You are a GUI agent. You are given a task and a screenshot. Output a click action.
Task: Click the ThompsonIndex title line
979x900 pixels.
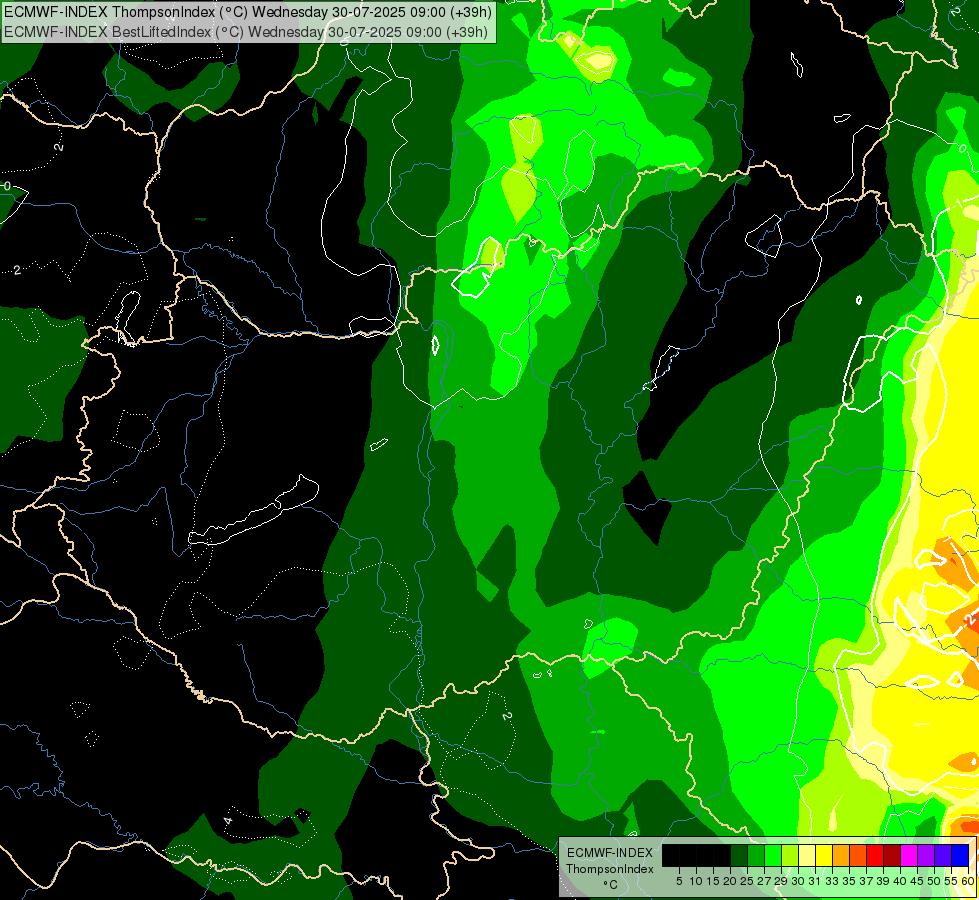[x=248, y=11]
